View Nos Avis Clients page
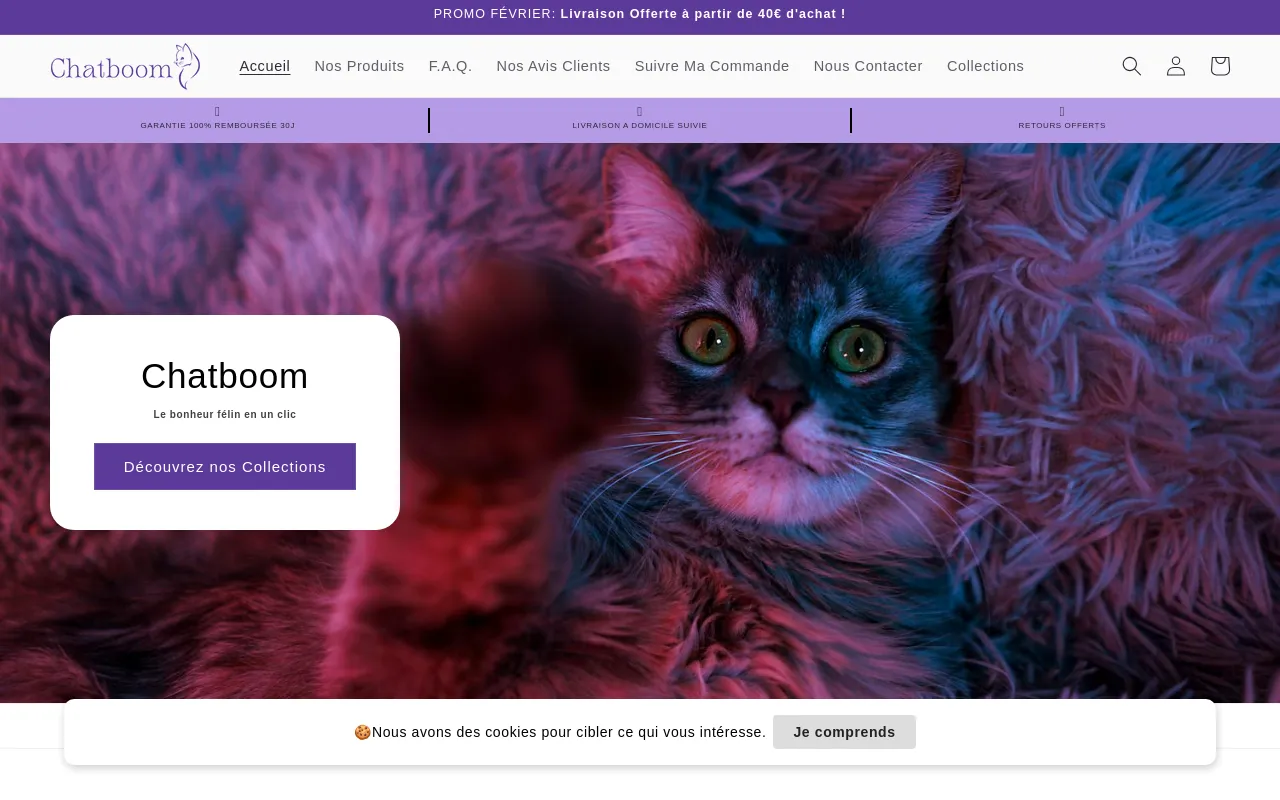This screenshot has height=800, width=1280. 553,66
